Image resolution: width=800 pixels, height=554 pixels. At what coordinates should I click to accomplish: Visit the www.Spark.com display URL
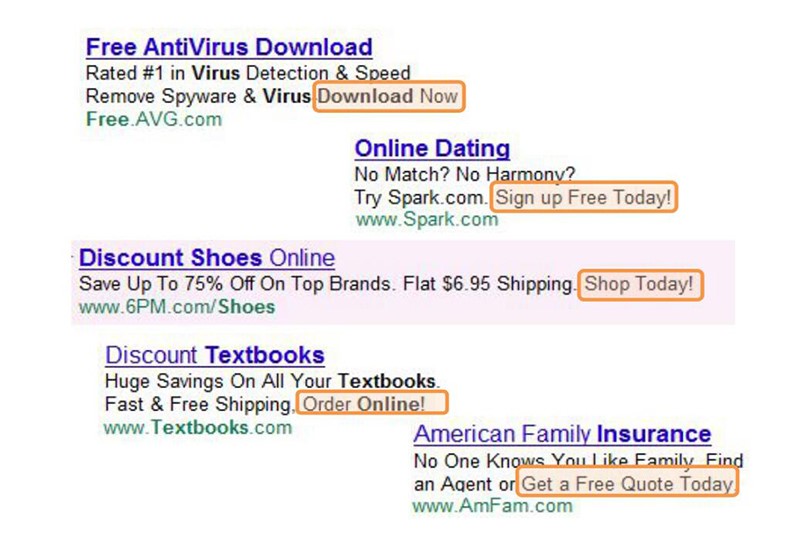[426, 219]
